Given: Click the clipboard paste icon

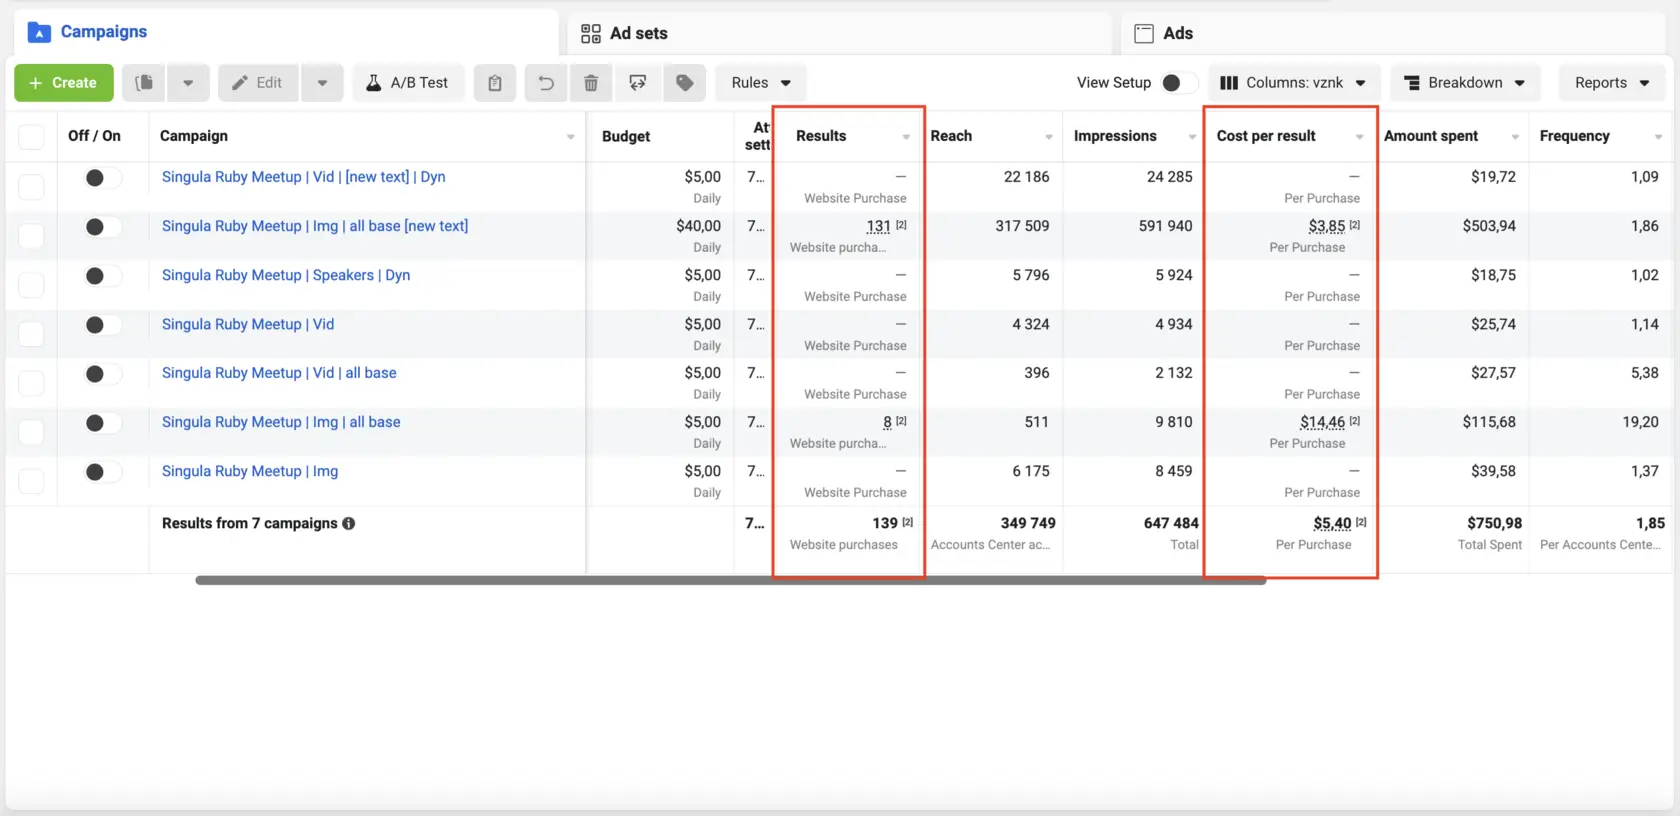Looking at the screenshot, I should 495,83.
